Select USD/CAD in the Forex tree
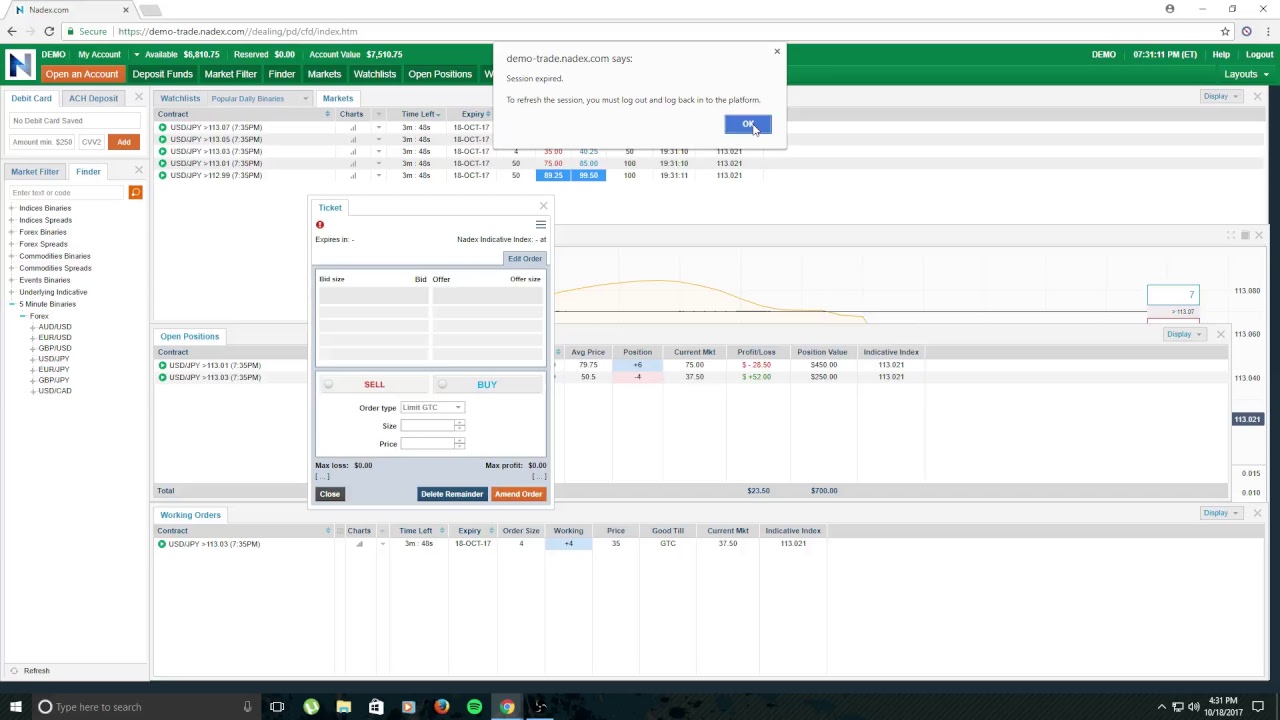Viewport: 1280px width, 720px height. point(54,391)
